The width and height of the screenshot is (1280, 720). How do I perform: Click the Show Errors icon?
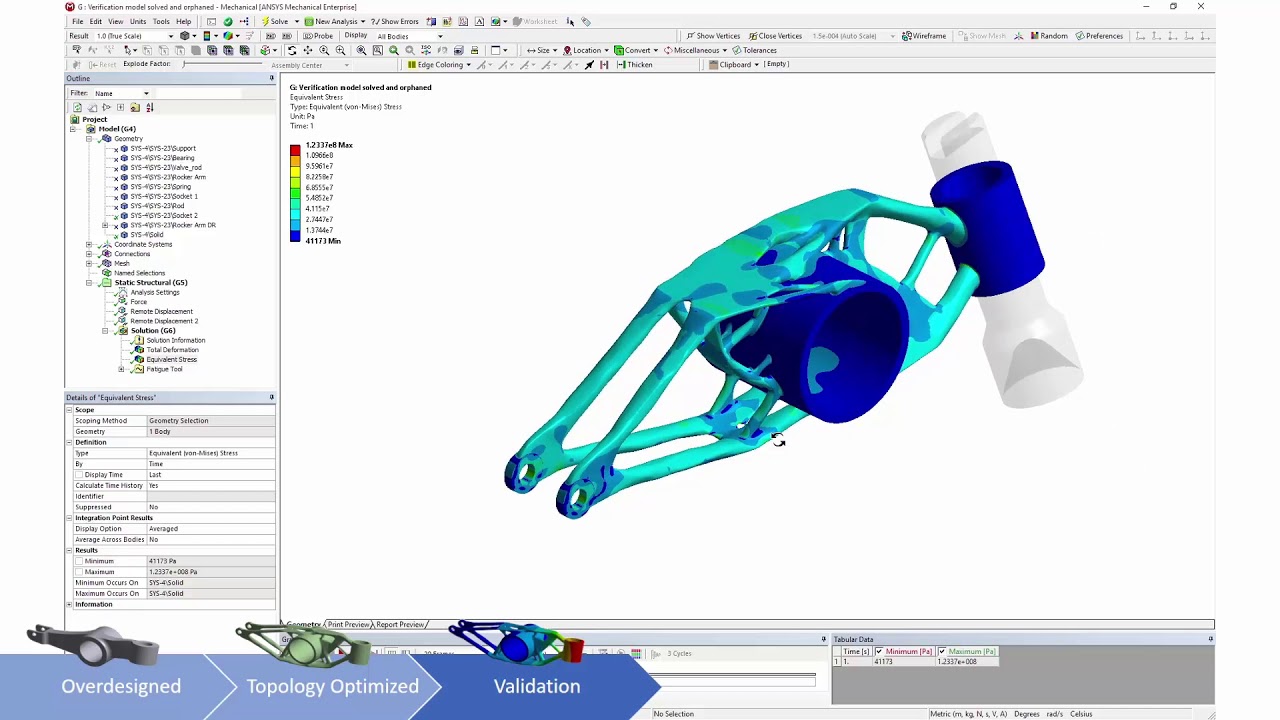(397, 21)
